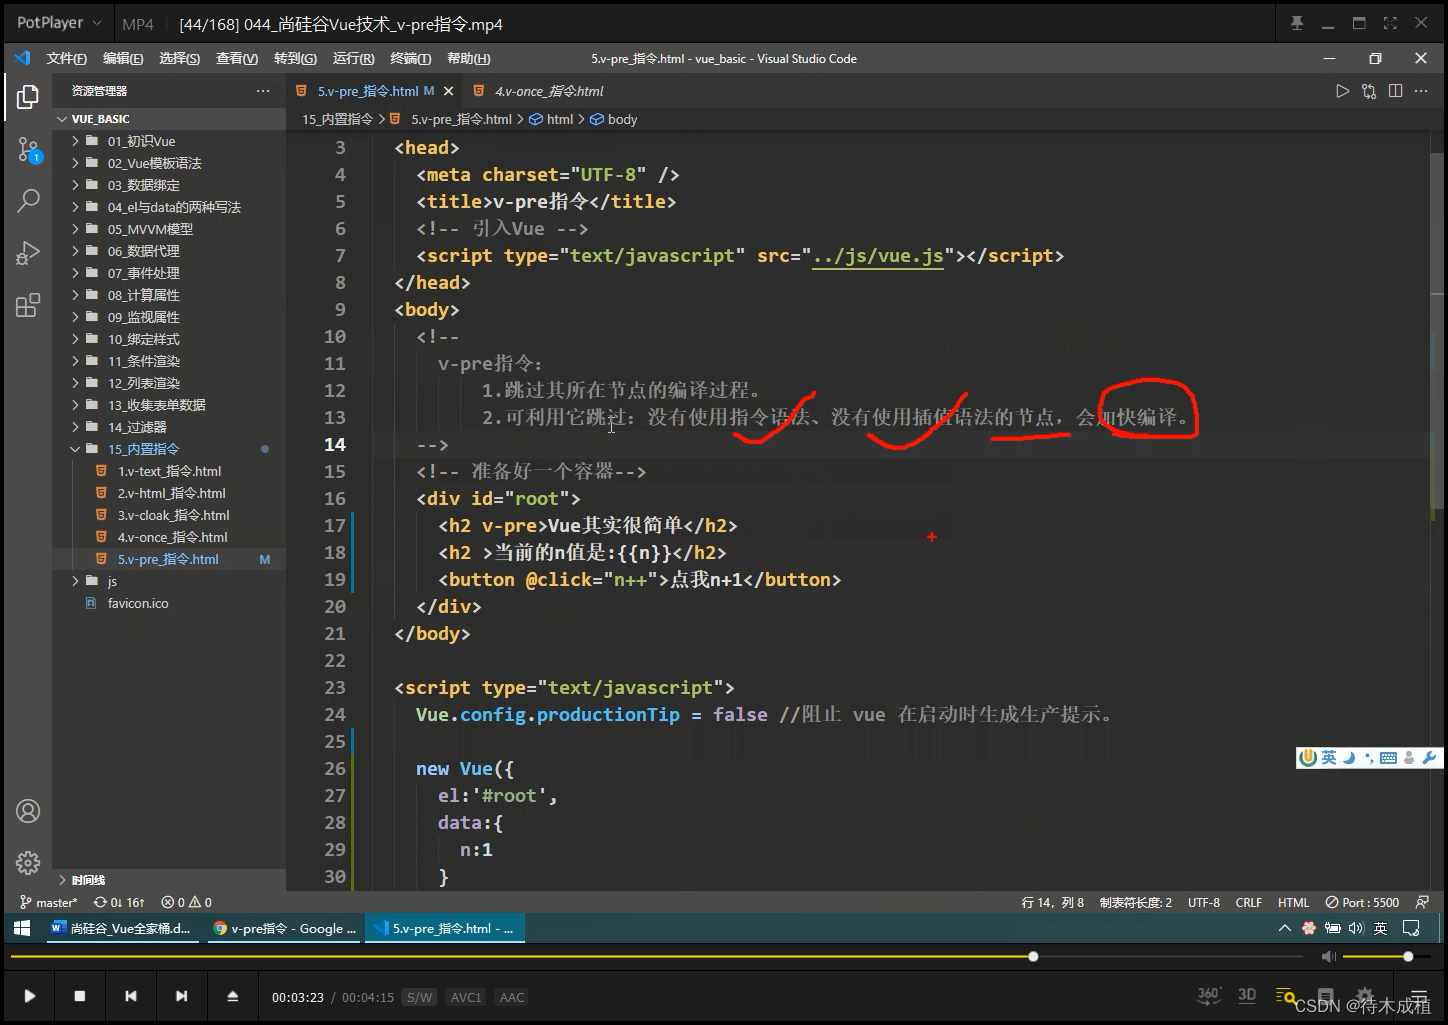Open the 文件(F) menu
Image resolution: width=1448 pixels, height=1025 pixels.
[66, 59]
